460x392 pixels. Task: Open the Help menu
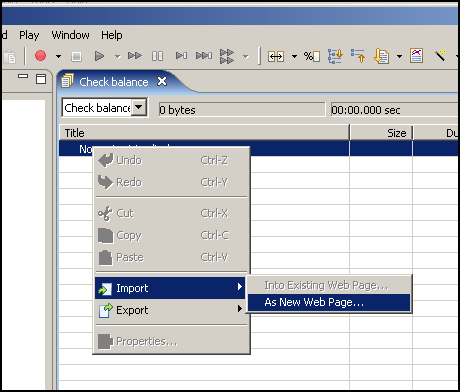[x=112, y=35]
